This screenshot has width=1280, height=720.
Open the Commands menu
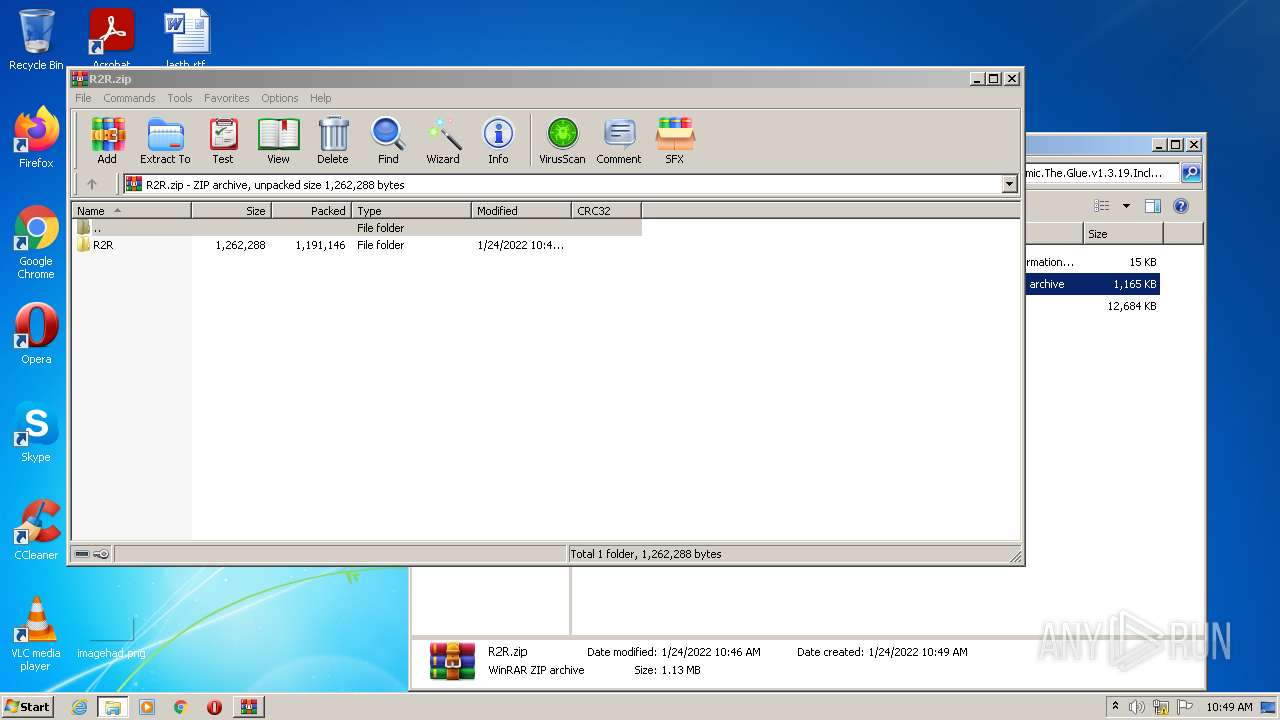(x=129, y=98)
